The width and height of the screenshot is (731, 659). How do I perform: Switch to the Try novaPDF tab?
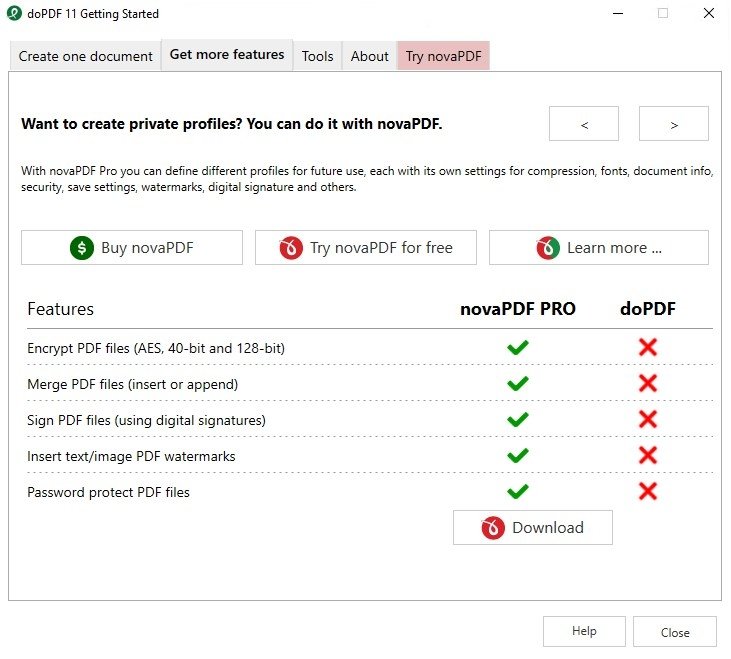443,56
